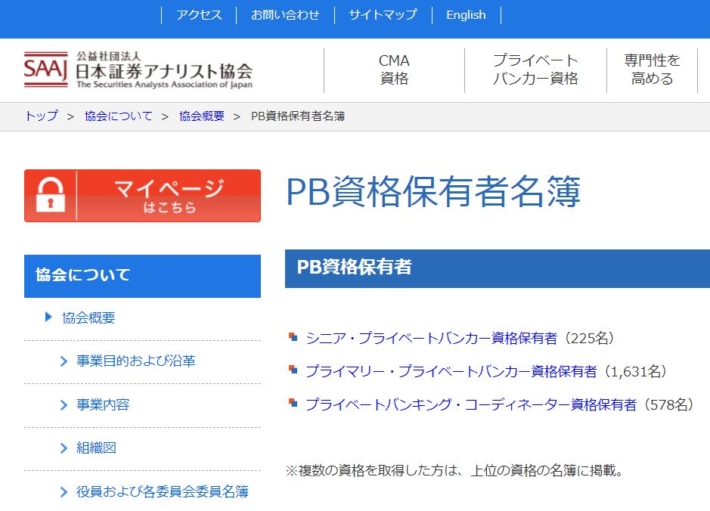Click bullet icon before プライベートバンキング・コーディネーター
The image size is (710, 511).
(x=293, y=403)
